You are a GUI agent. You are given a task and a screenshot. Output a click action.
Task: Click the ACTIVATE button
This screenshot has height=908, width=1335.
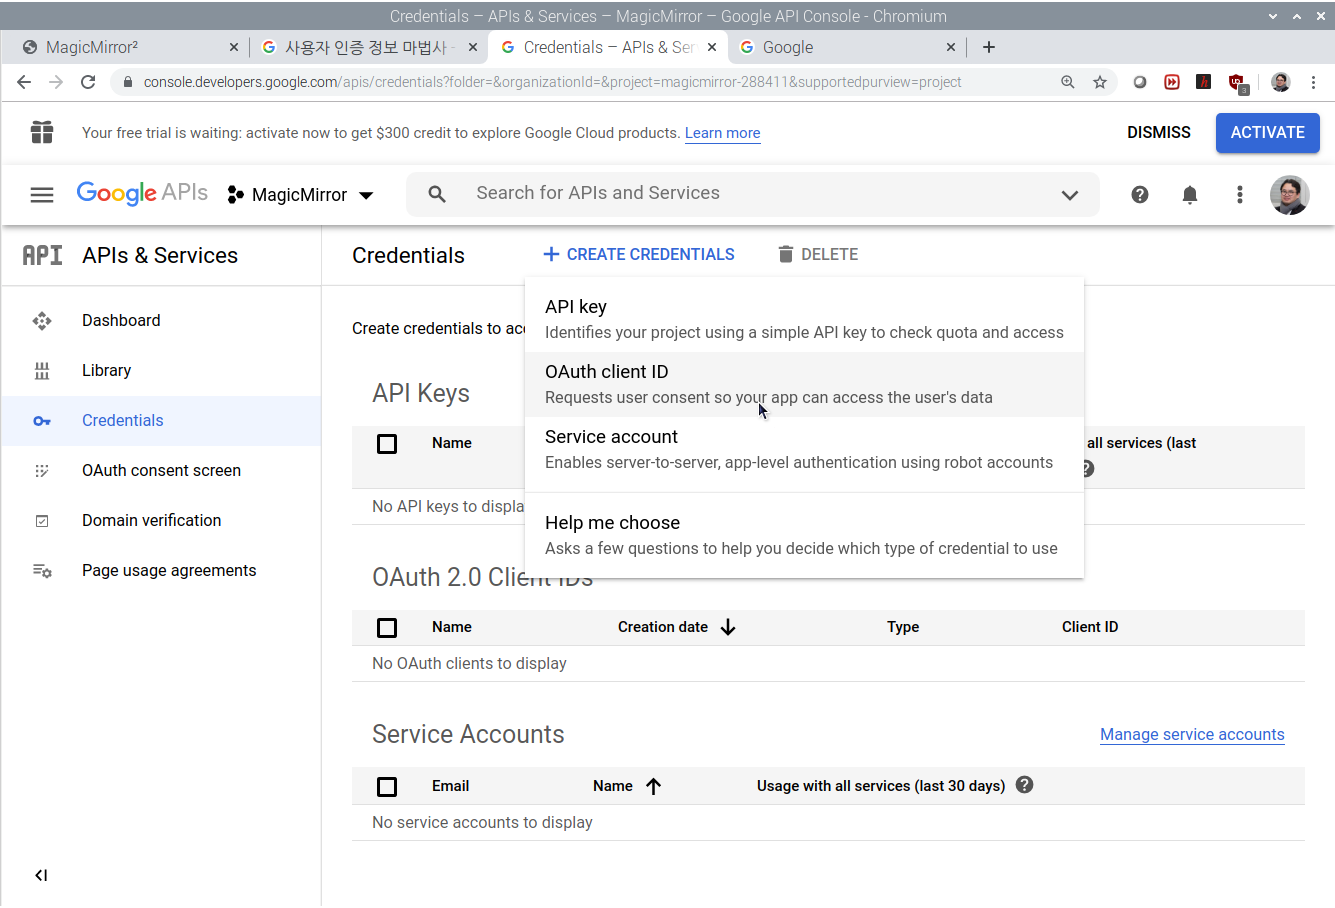click(x=1268, y=132)
